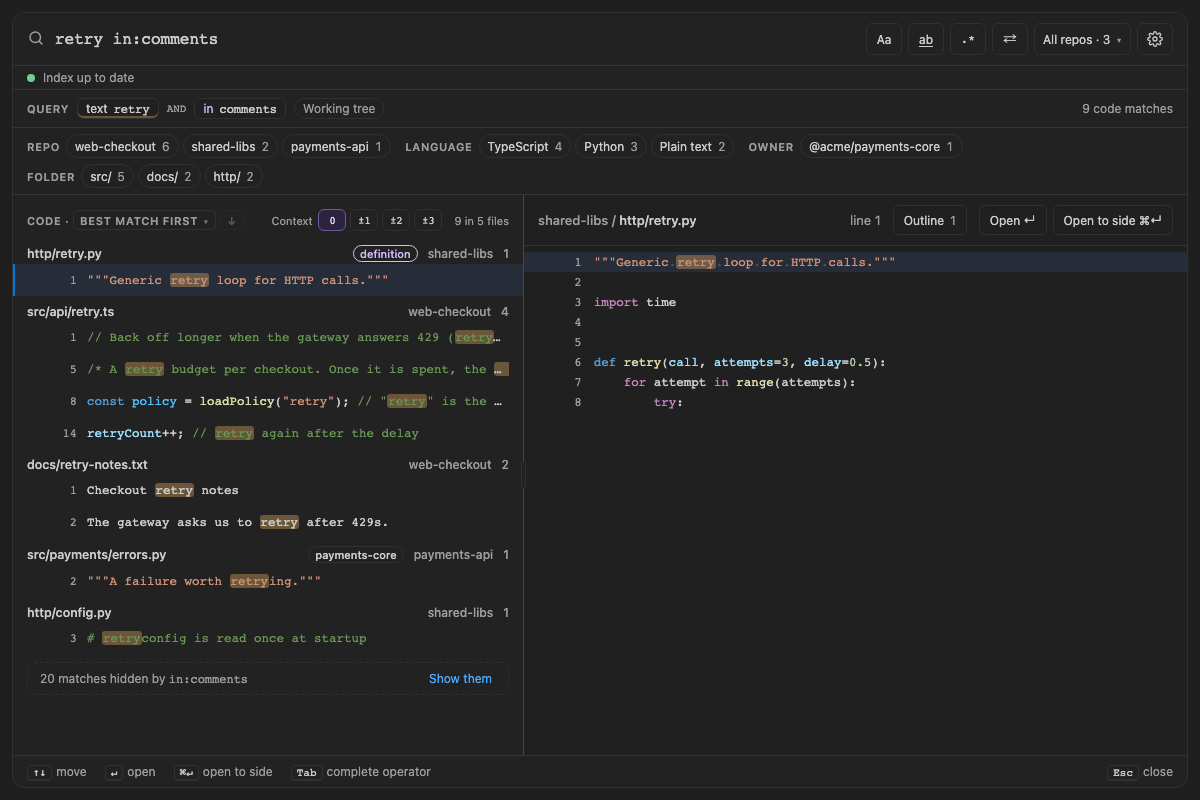The height and width of the screenshot is (800, 1200).
Task: Filter by docs/ folder
Action: point(168,177)
